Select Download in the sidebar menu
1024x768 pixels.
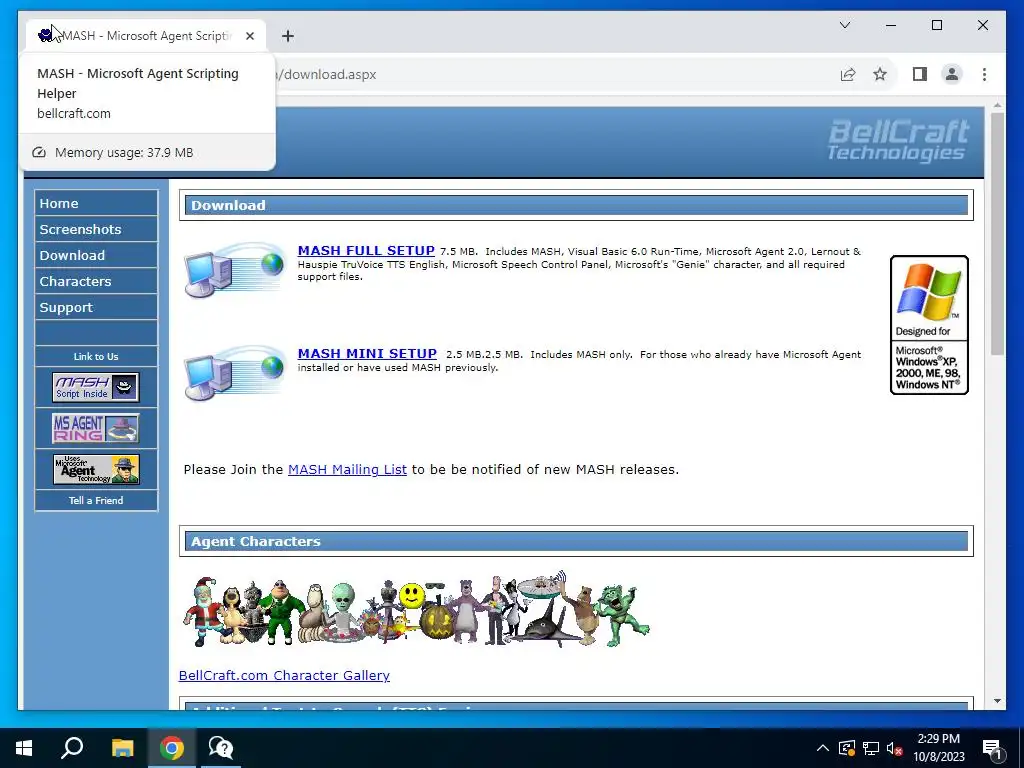[96, 255]
